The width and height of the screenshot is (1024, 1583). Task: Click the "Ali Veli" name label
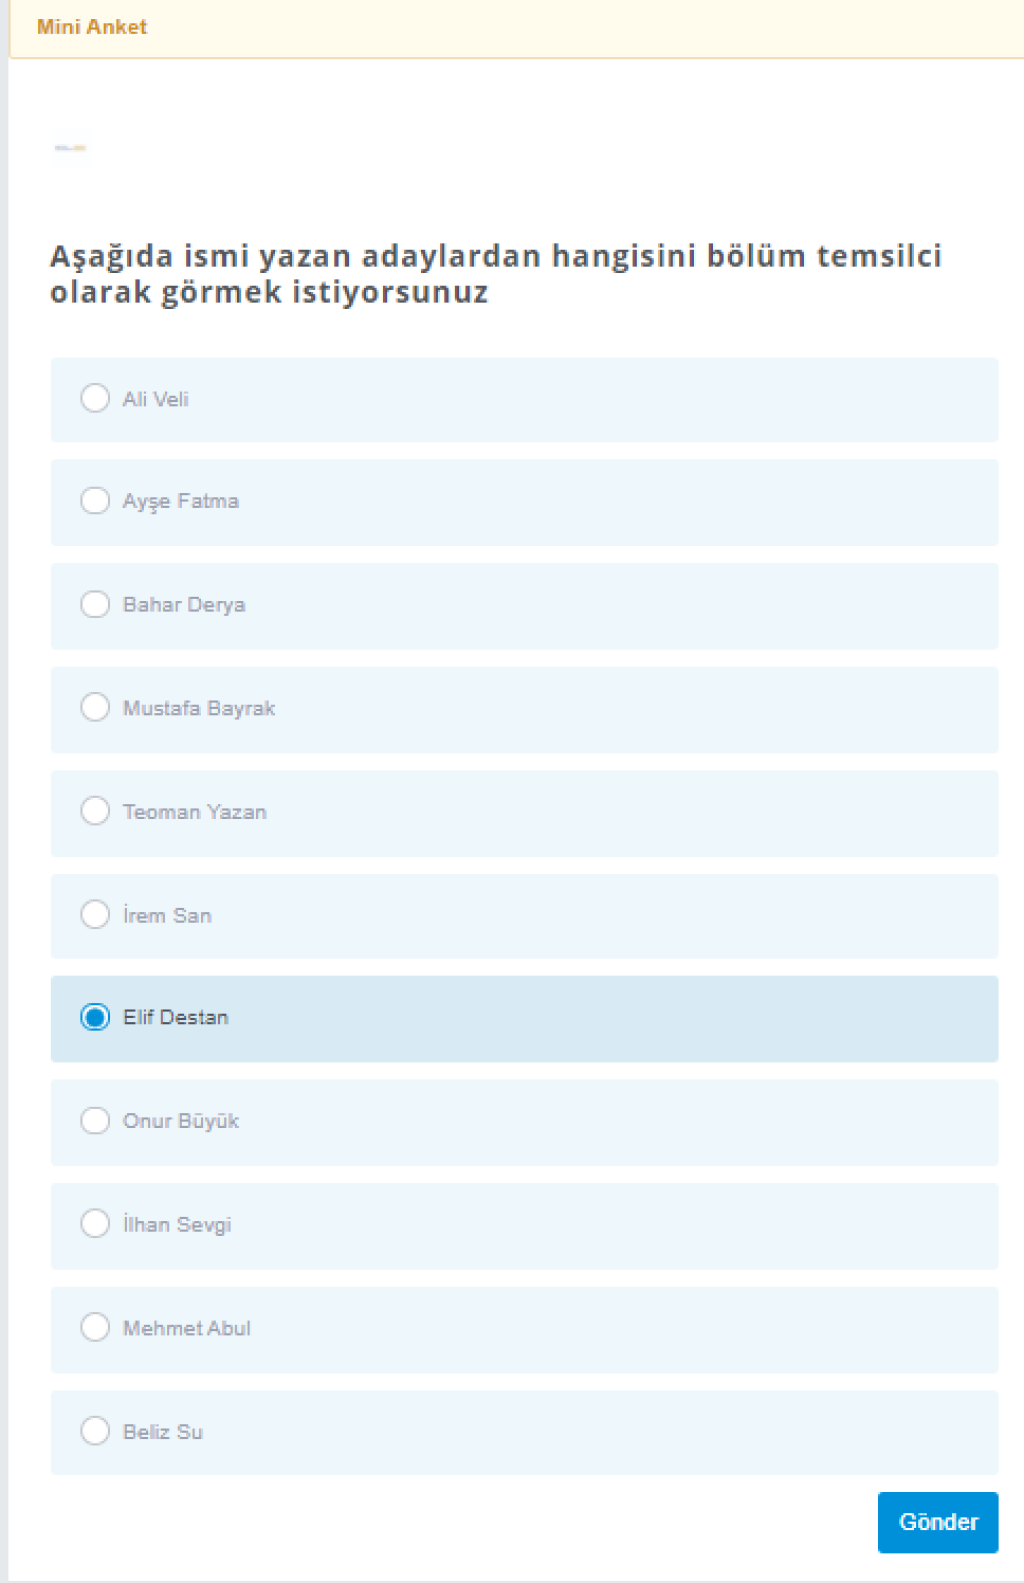click(x=155, y=399)
